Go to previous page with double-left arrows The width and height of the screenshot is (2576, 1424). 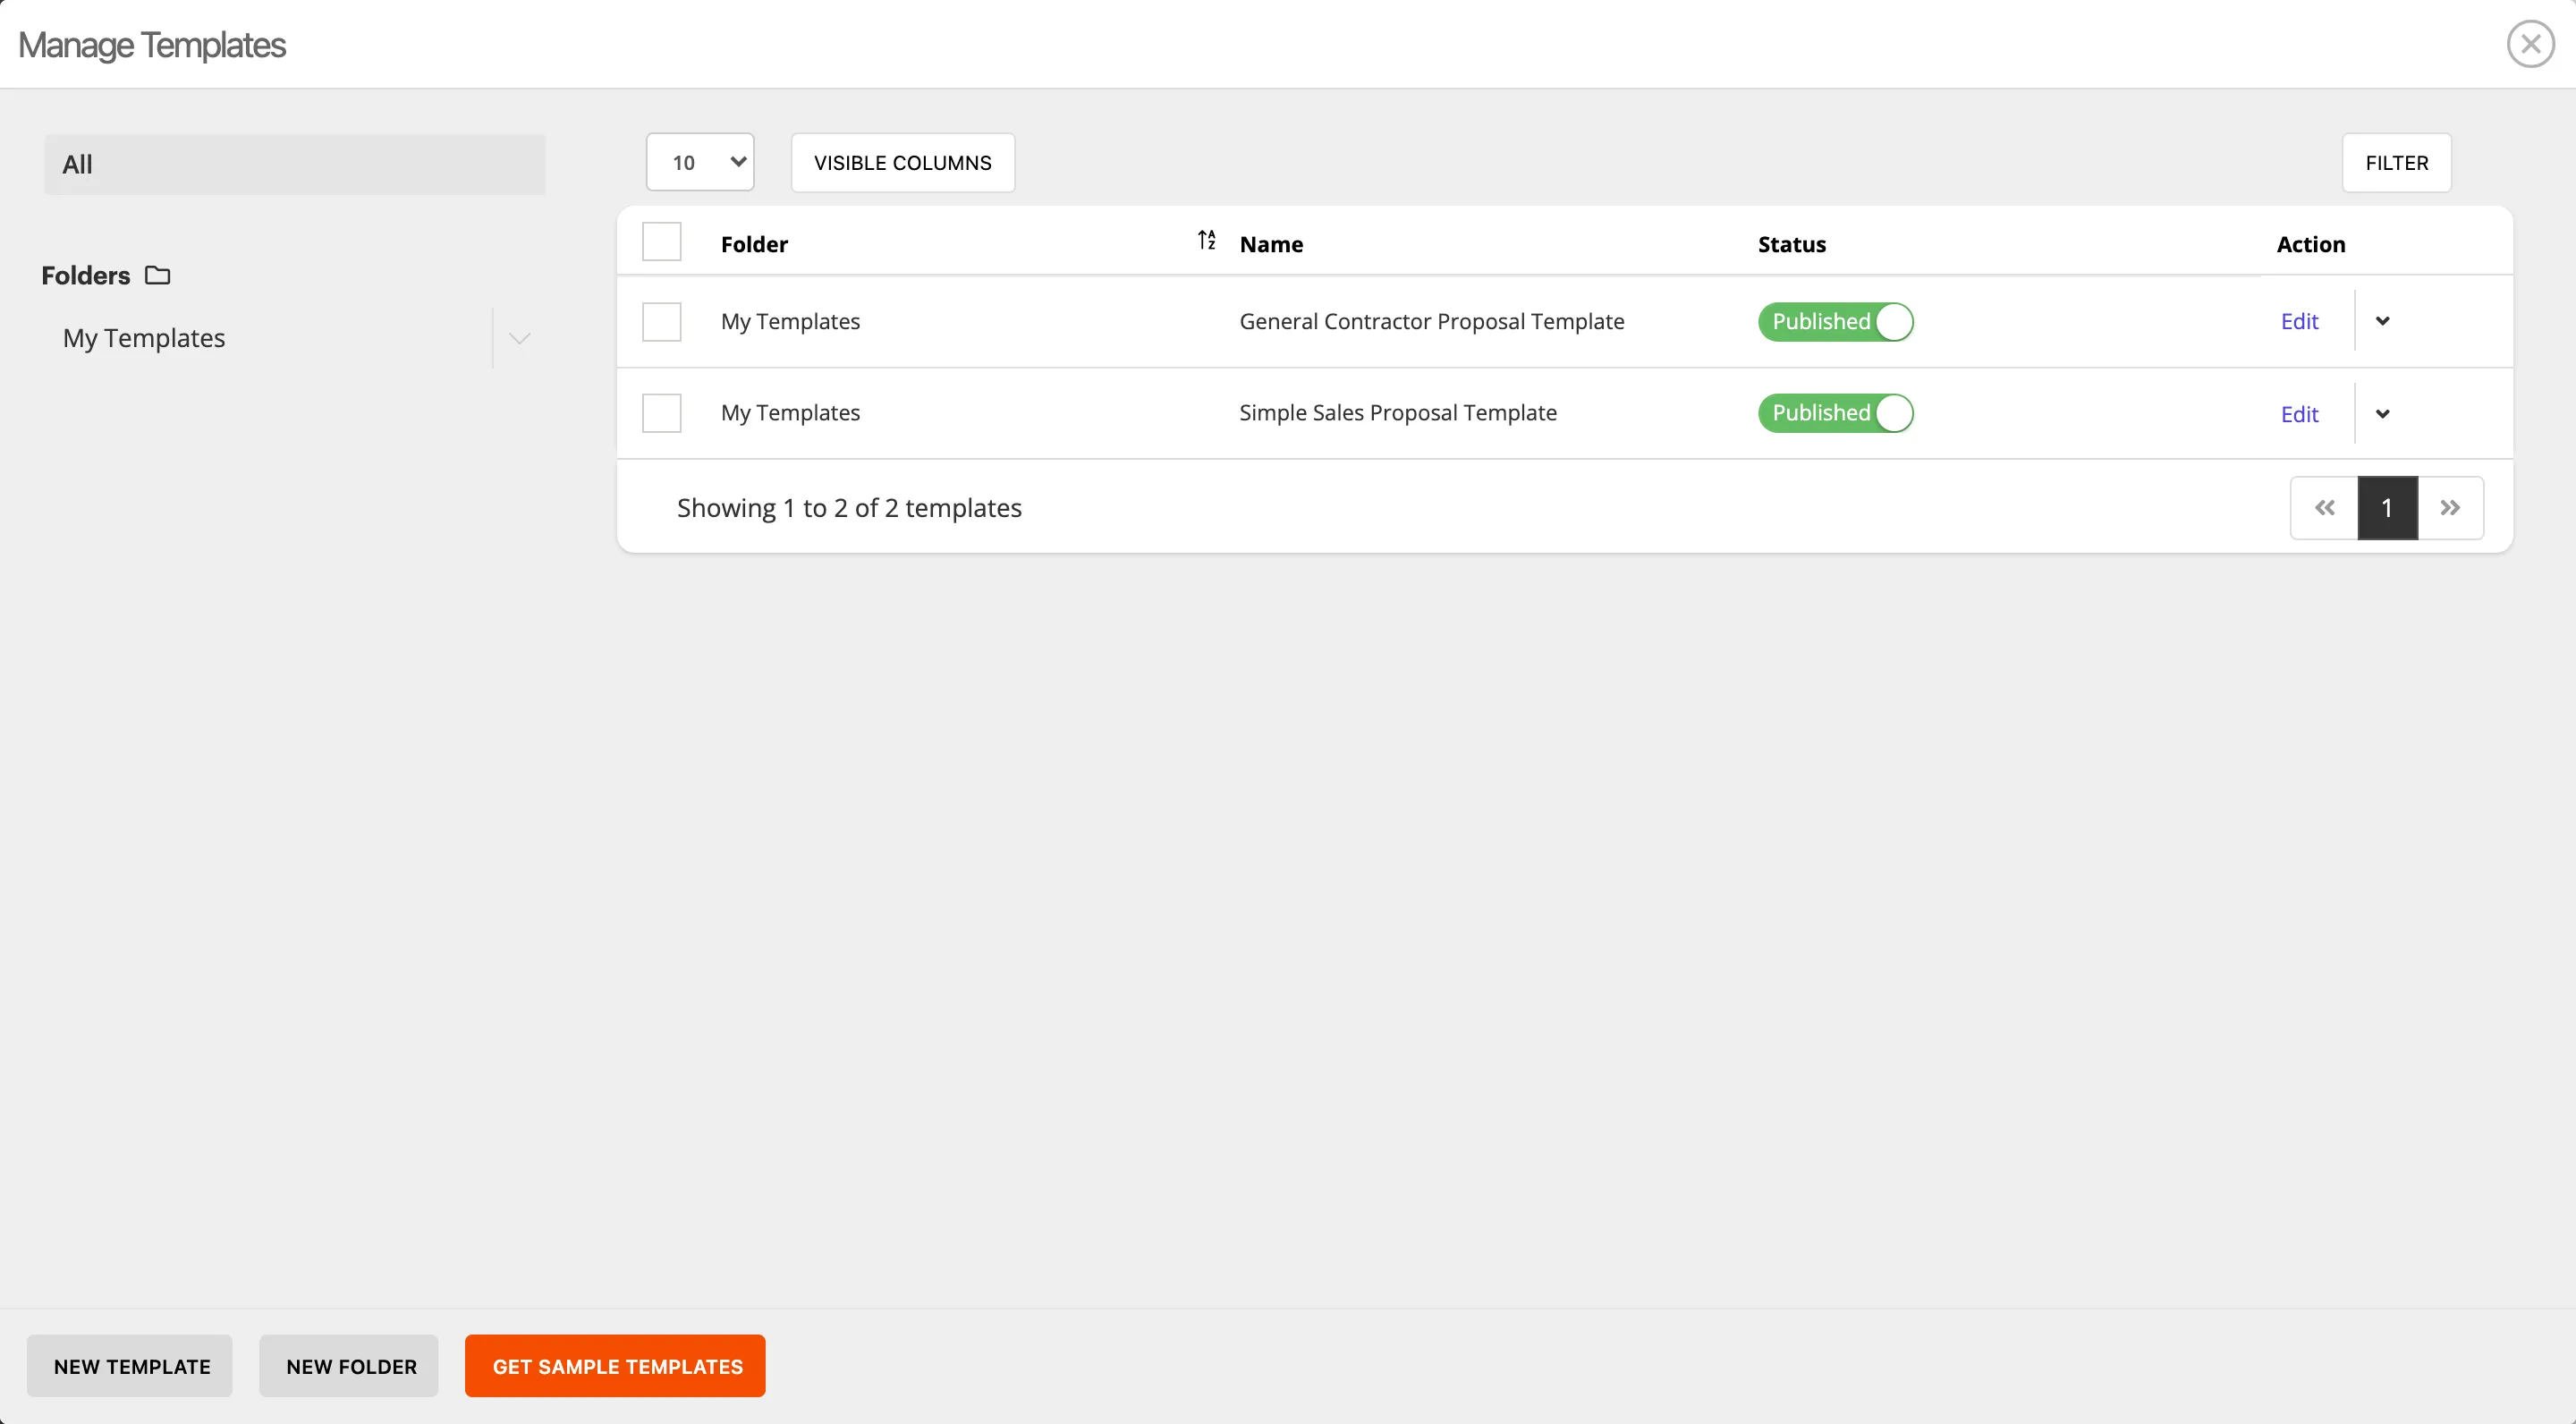click(2324, 508)
